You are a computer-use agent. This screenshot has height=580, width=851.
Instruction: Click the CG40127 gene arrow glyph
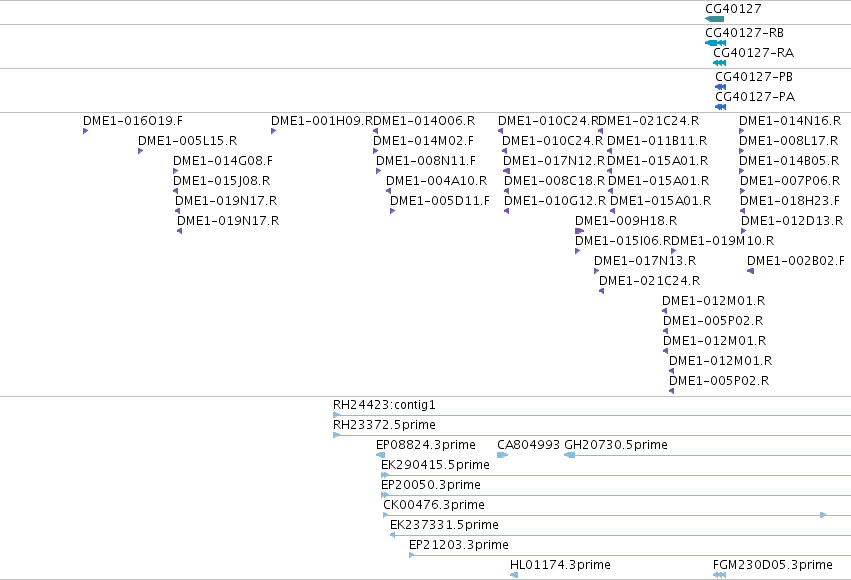point(714,19)
